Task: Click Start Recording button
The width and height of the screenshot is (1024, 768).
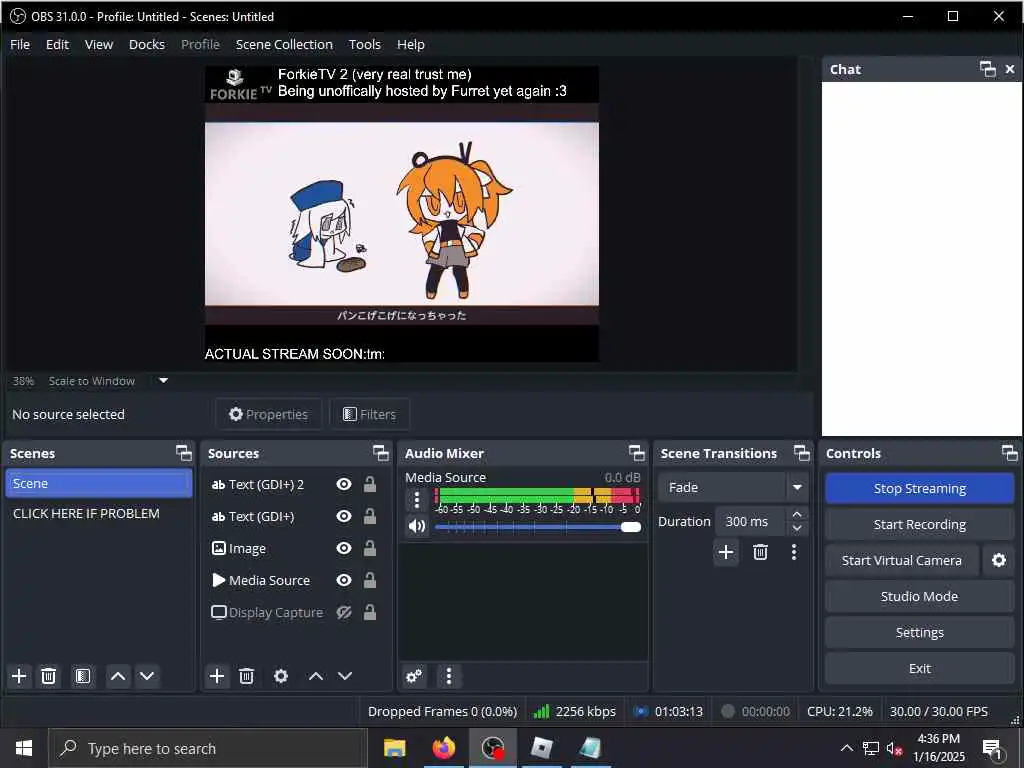Action: pyautogui.click(x=920, y=524)
